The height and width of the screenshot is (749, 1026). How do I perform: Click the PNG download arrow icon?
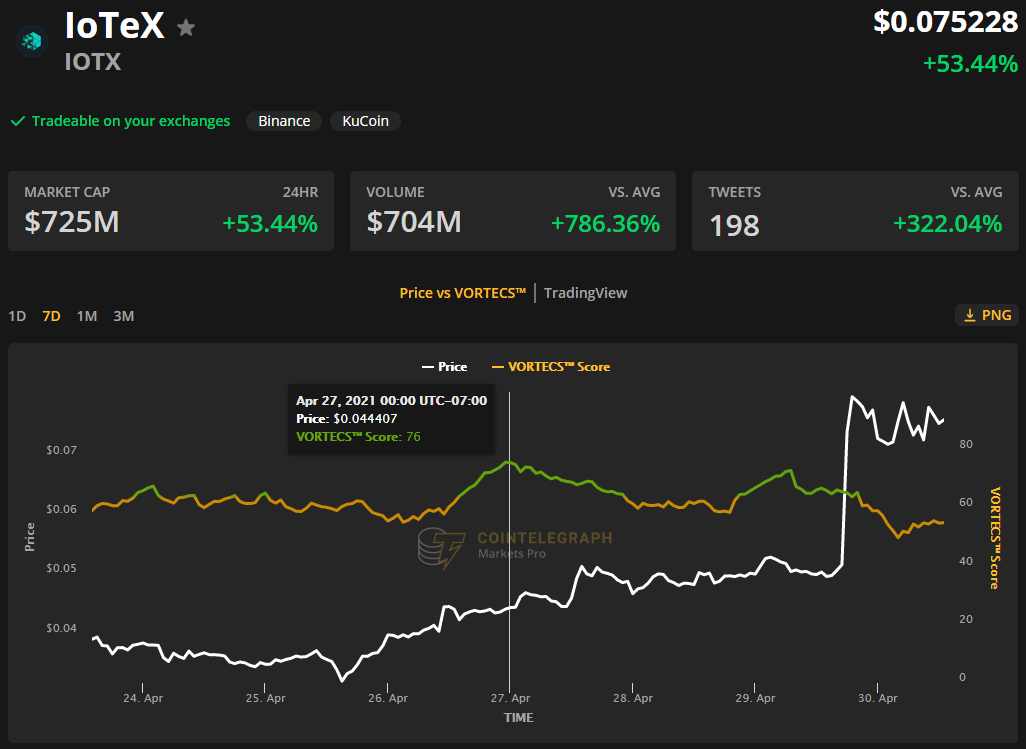970,315
